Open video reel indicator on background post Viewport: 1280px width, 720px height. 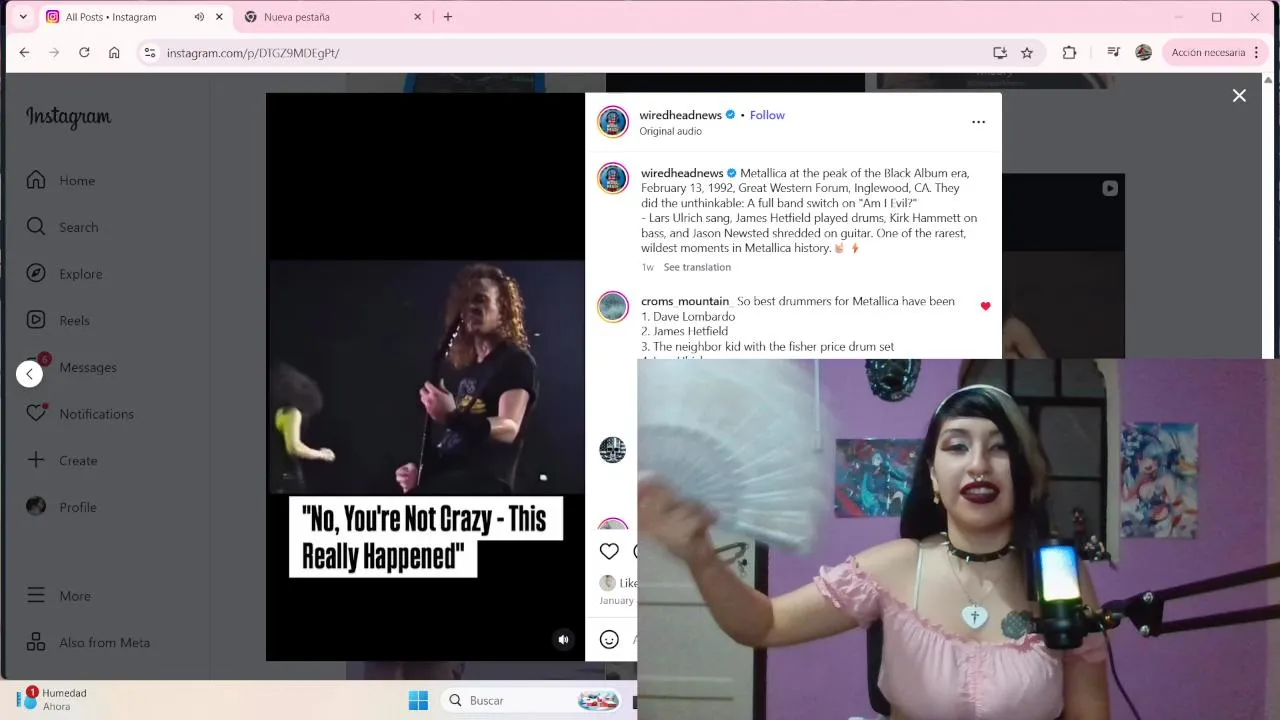coord(1109,188)
